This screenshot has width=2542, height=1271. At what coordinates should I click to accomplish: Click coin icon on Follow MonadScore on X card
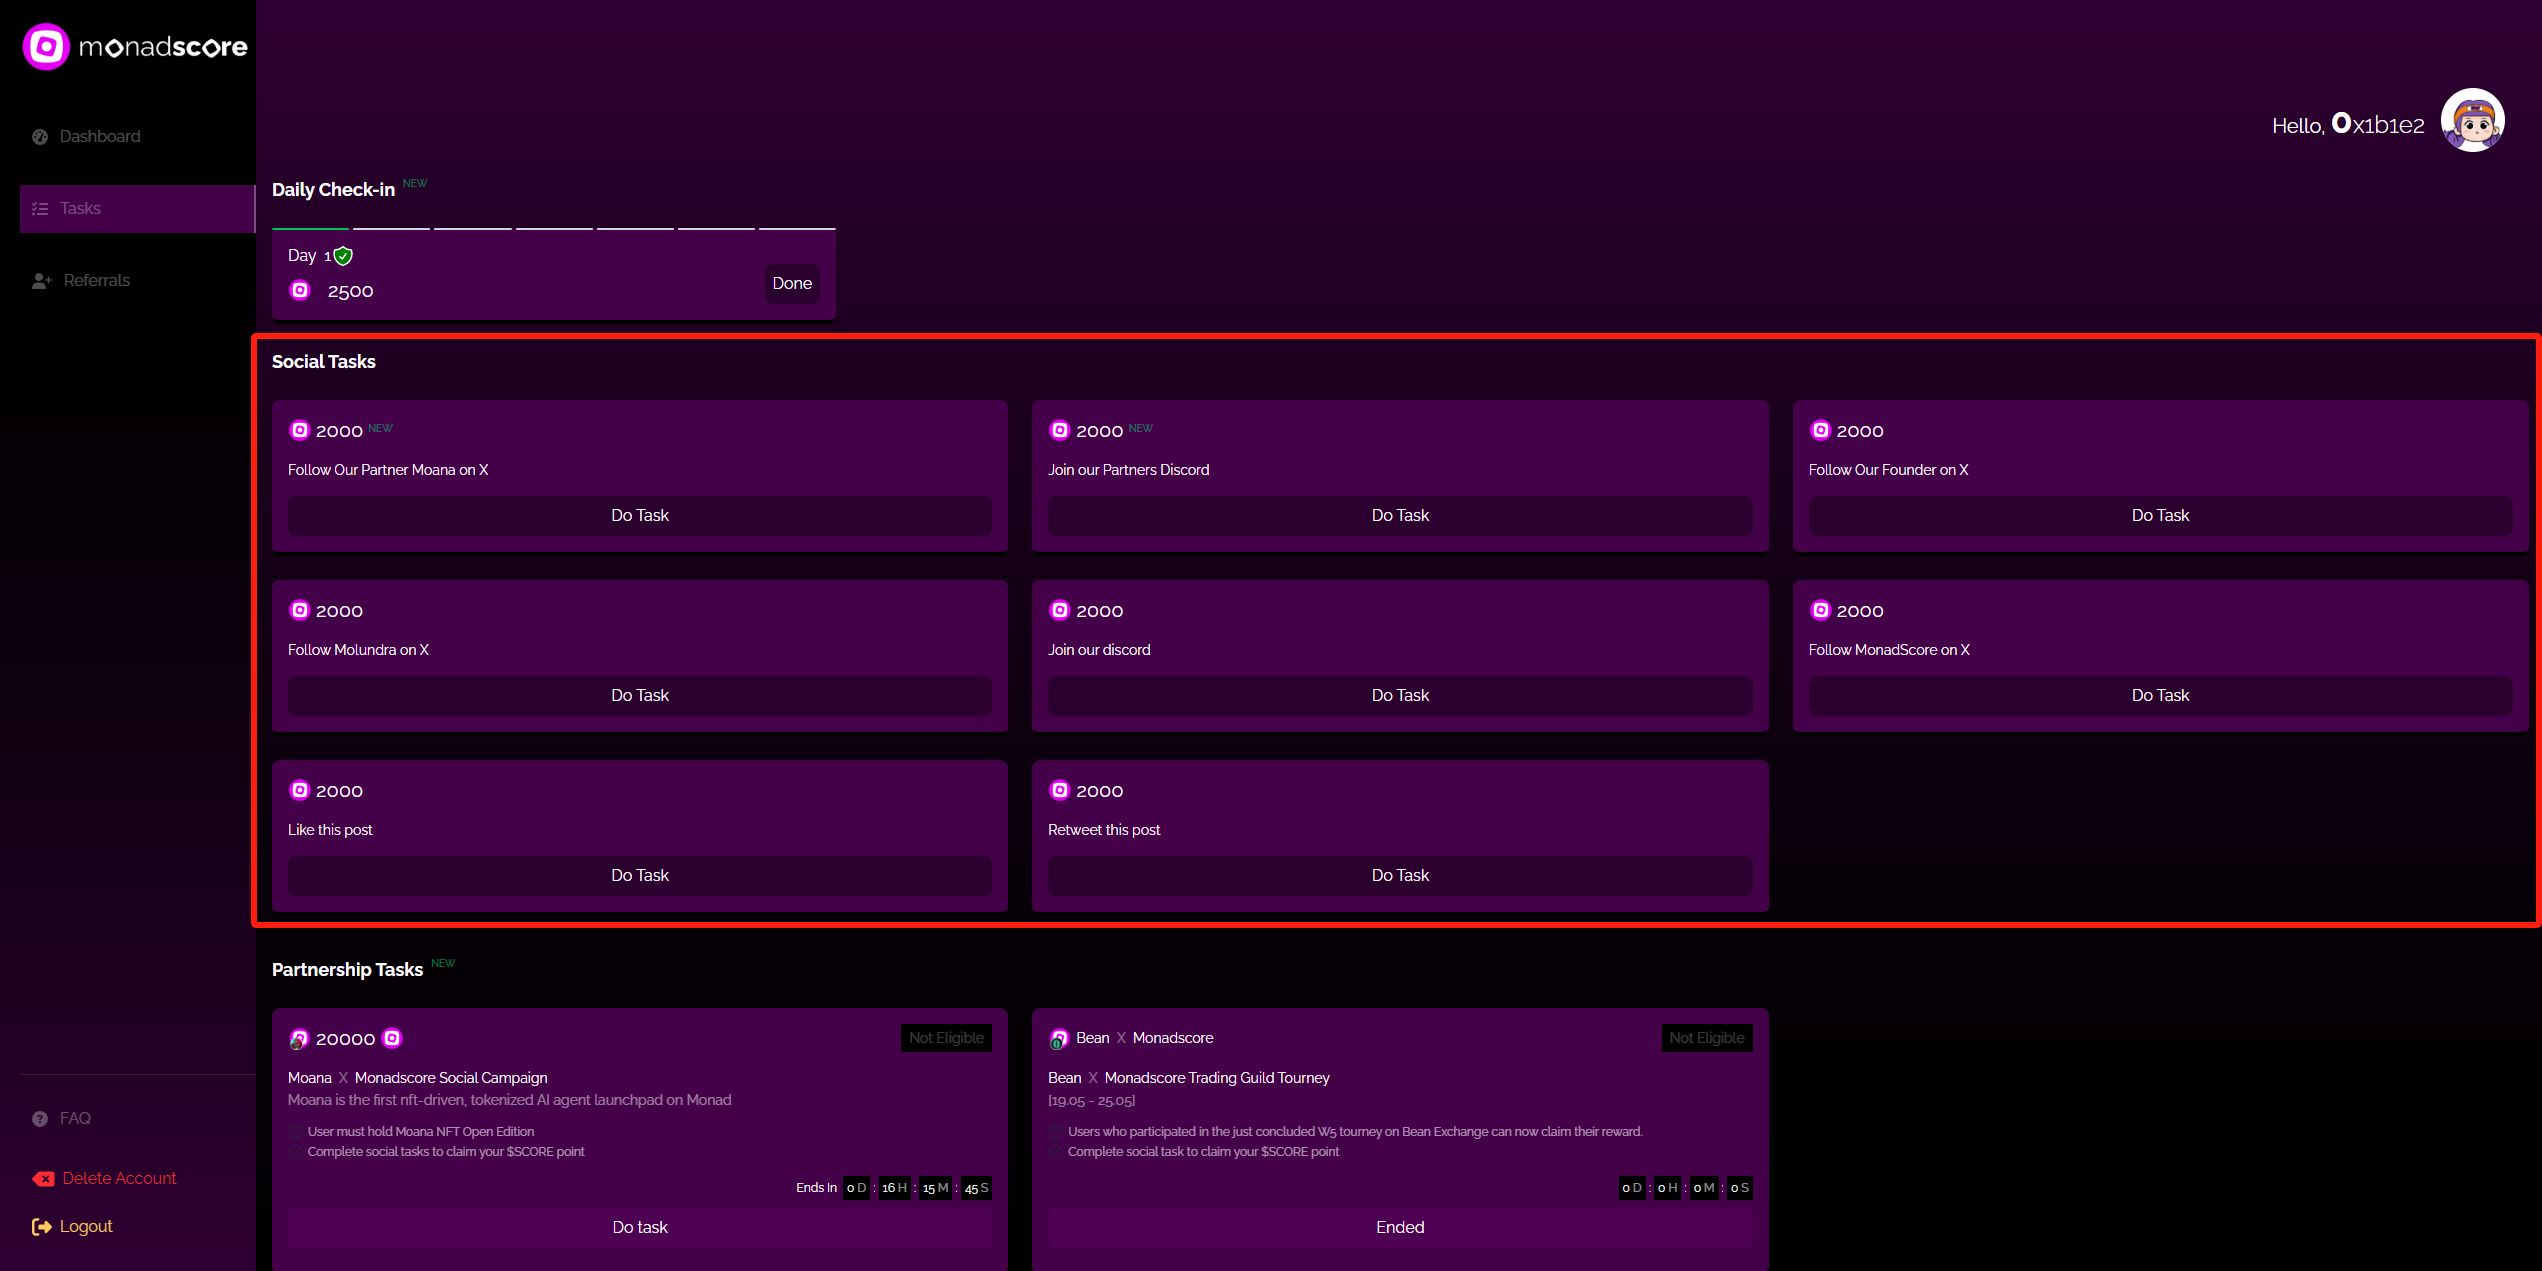(1820, 610)
